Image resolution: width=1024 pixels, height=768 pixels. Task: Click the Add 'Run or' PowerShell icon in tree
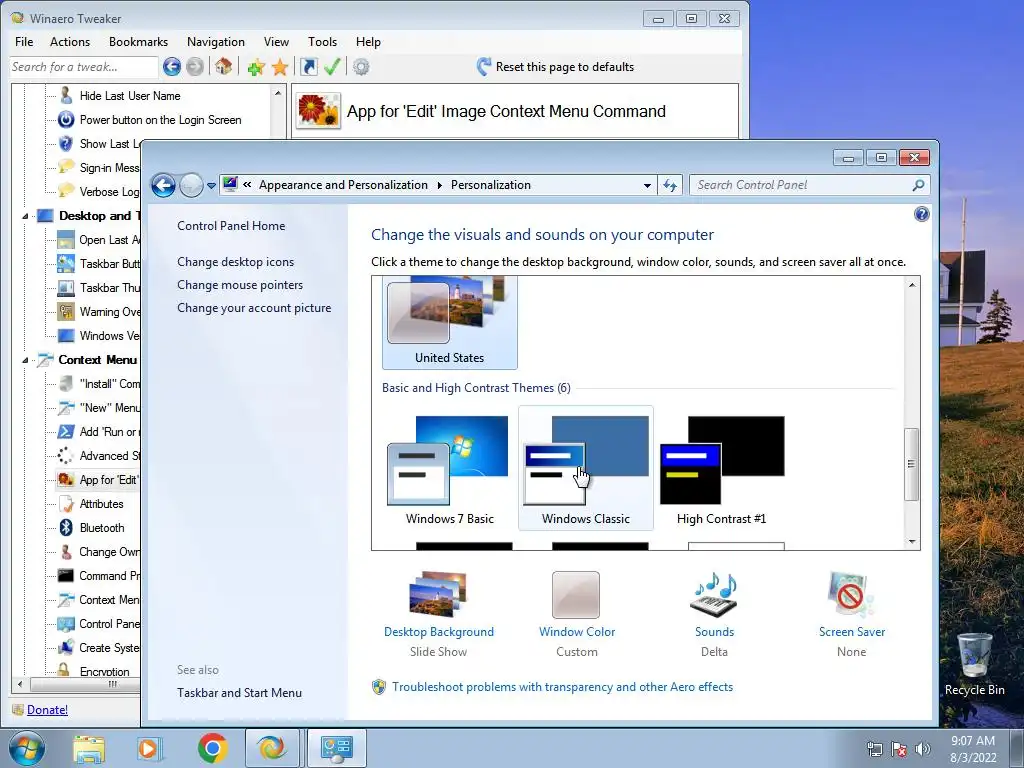point(66,432)
